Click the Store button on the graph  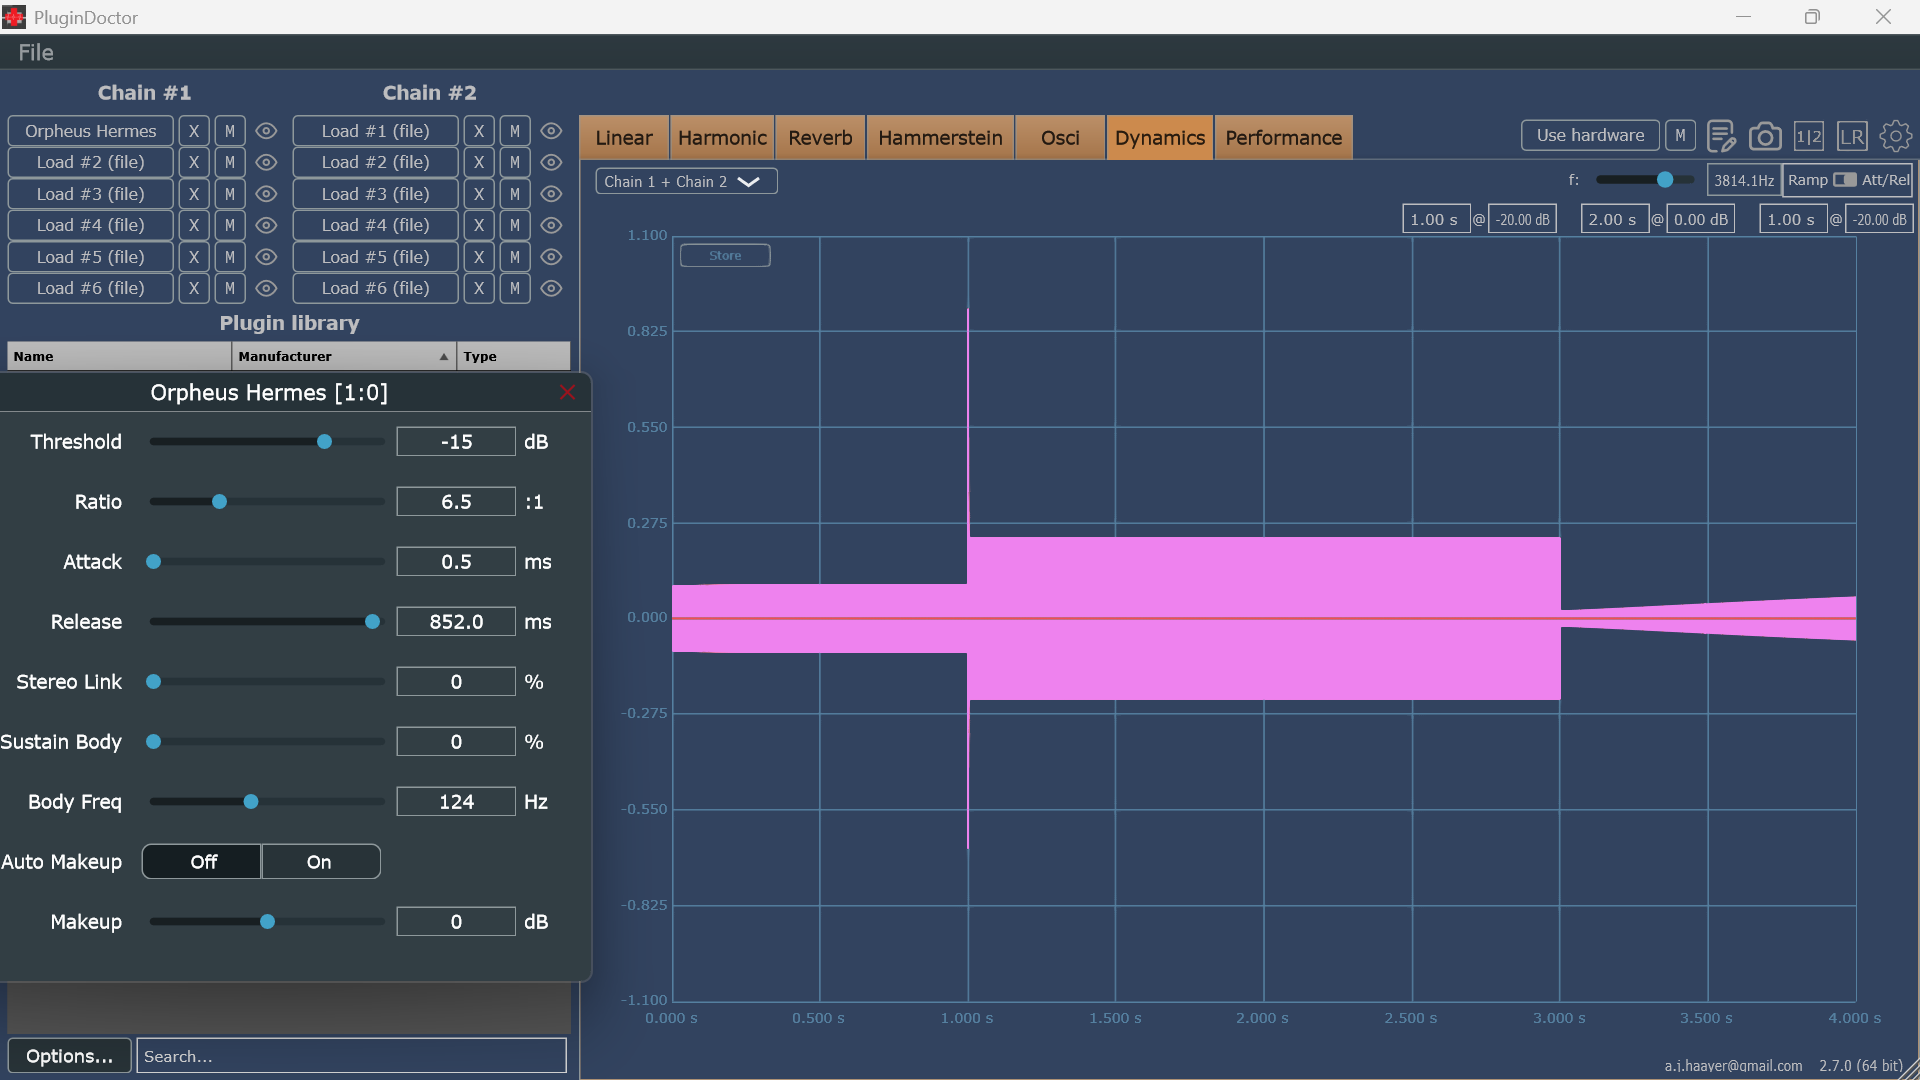click(x=725, y=256)
